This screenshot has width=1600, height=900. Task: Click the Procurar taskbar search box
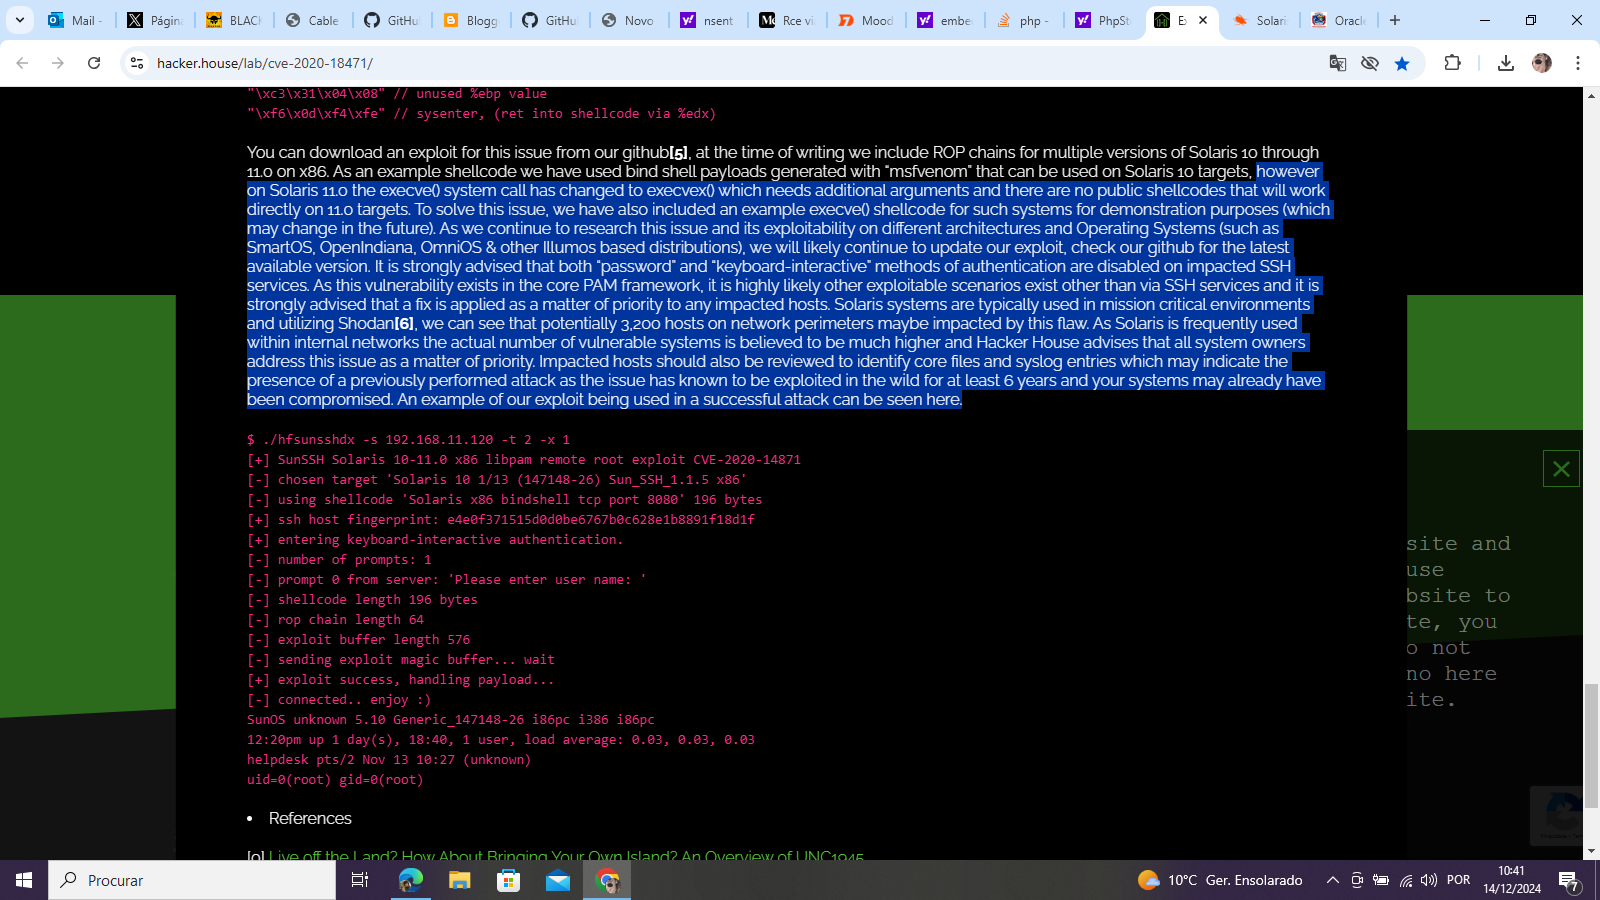pyautogui.click(x=192, y=880)
